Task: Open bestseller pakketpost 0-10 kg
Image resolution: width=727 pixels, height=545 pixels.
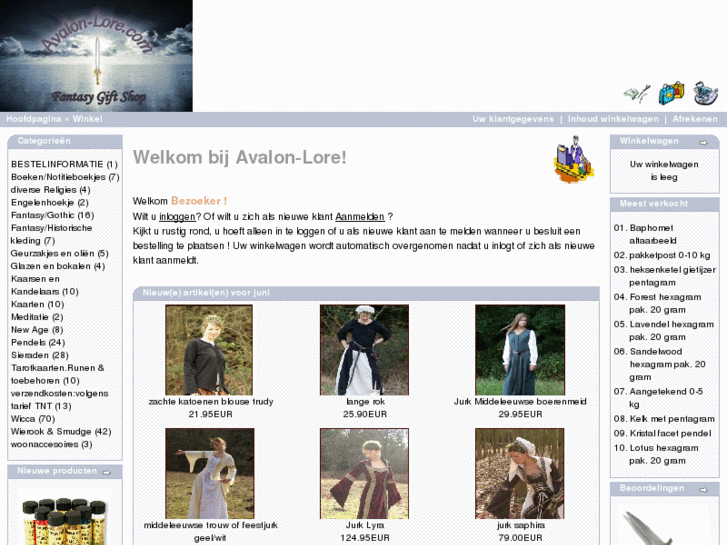Action: click(670, 255)
